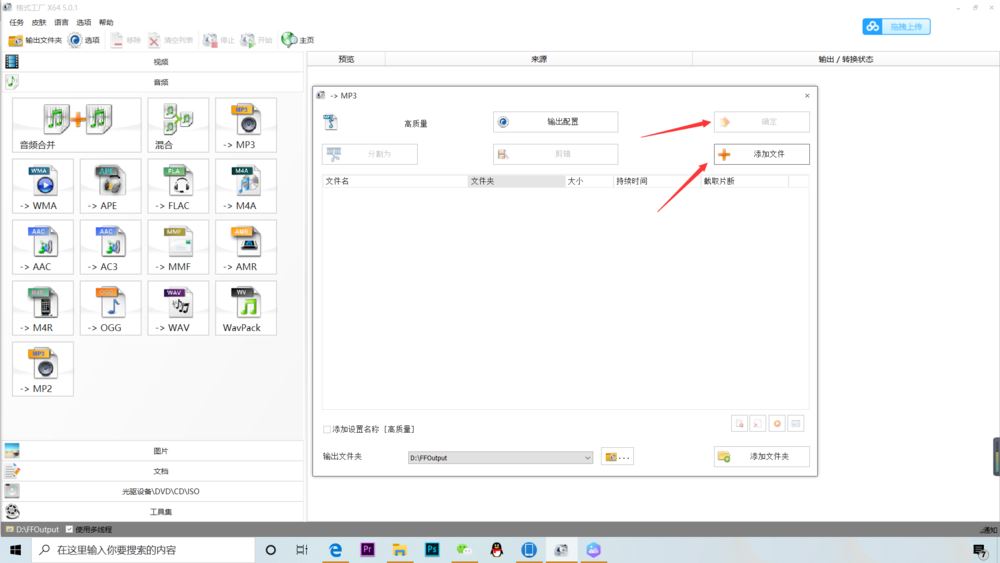
Task: Choose the -> FLAC conversion icon
Action: coord(178,186)
